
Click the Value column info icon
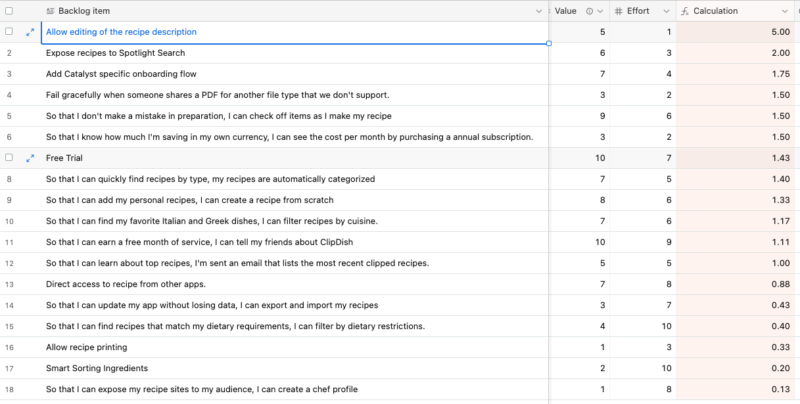[x=589, y=11]
